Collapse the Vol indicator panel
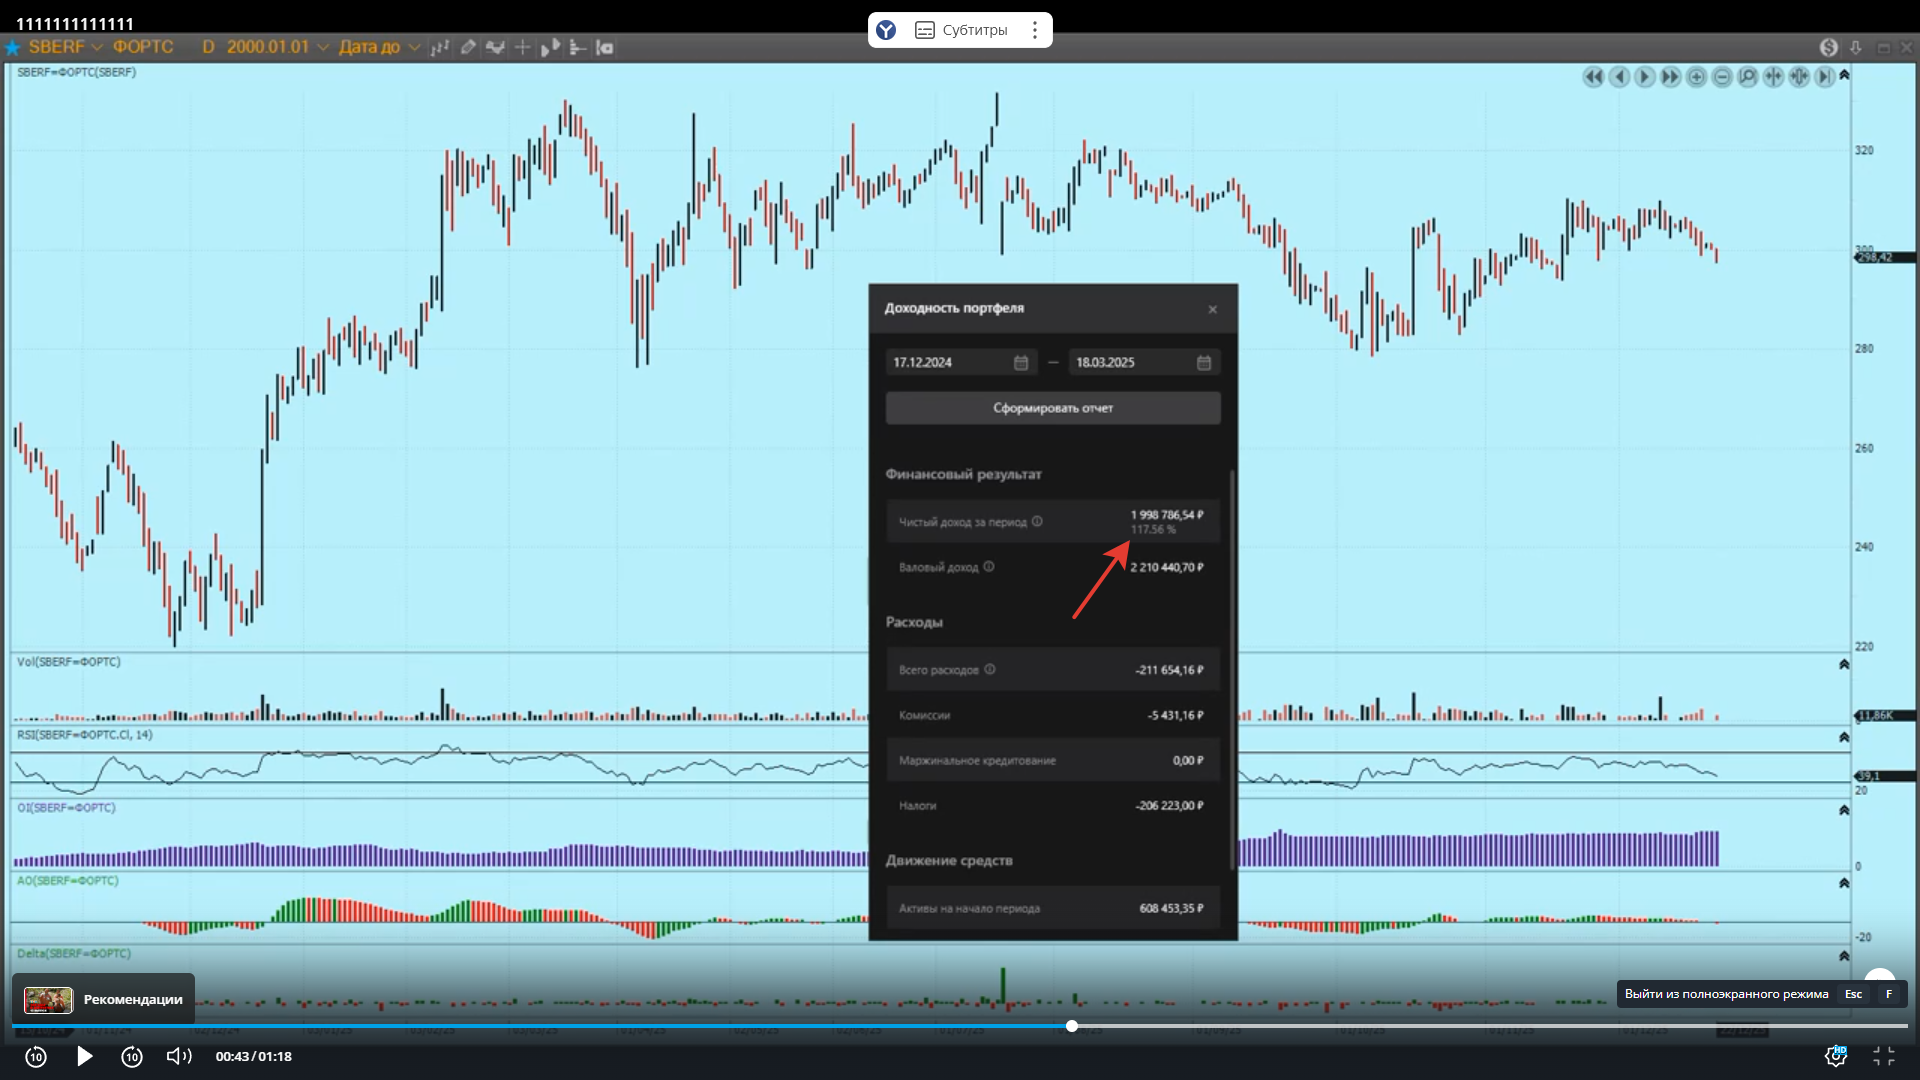The width and height of the screenshot is (1920, 1080). pos(1844,665)
